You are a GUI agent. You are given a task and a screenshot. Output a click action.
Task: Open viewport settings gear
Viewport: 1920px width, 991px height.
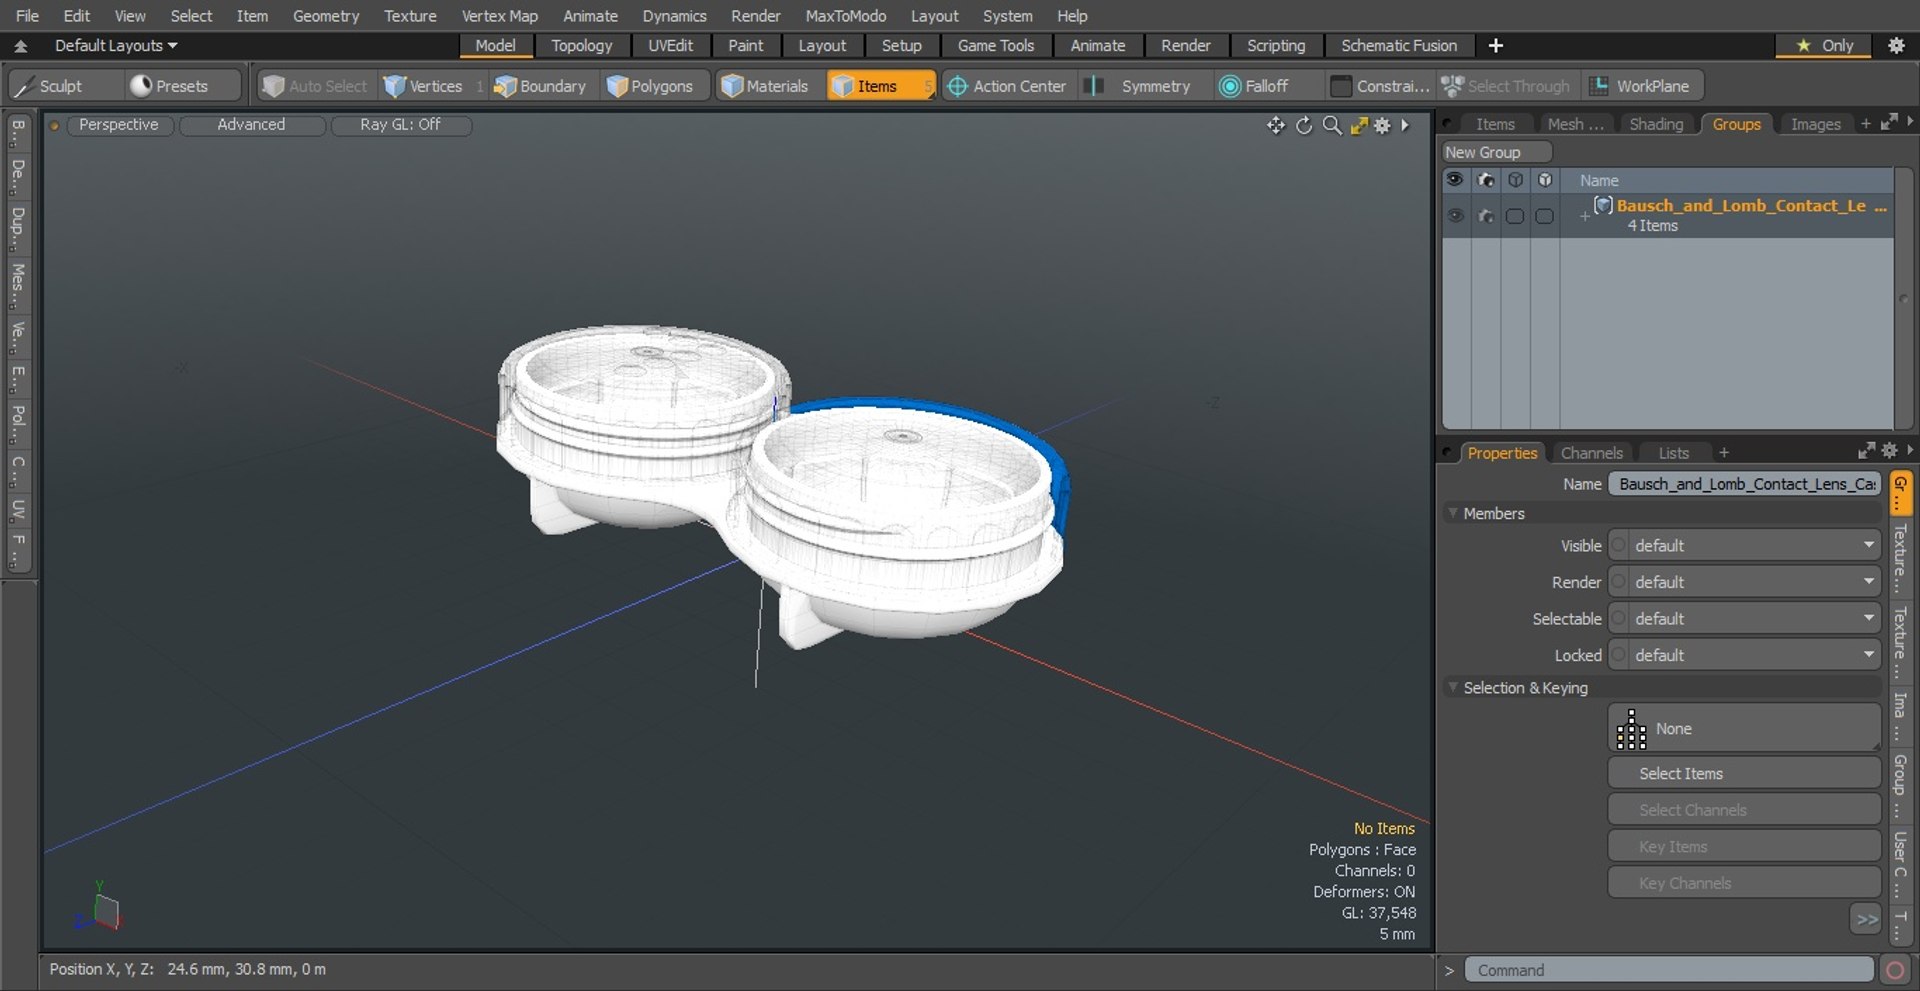(x=1382, y=125)
